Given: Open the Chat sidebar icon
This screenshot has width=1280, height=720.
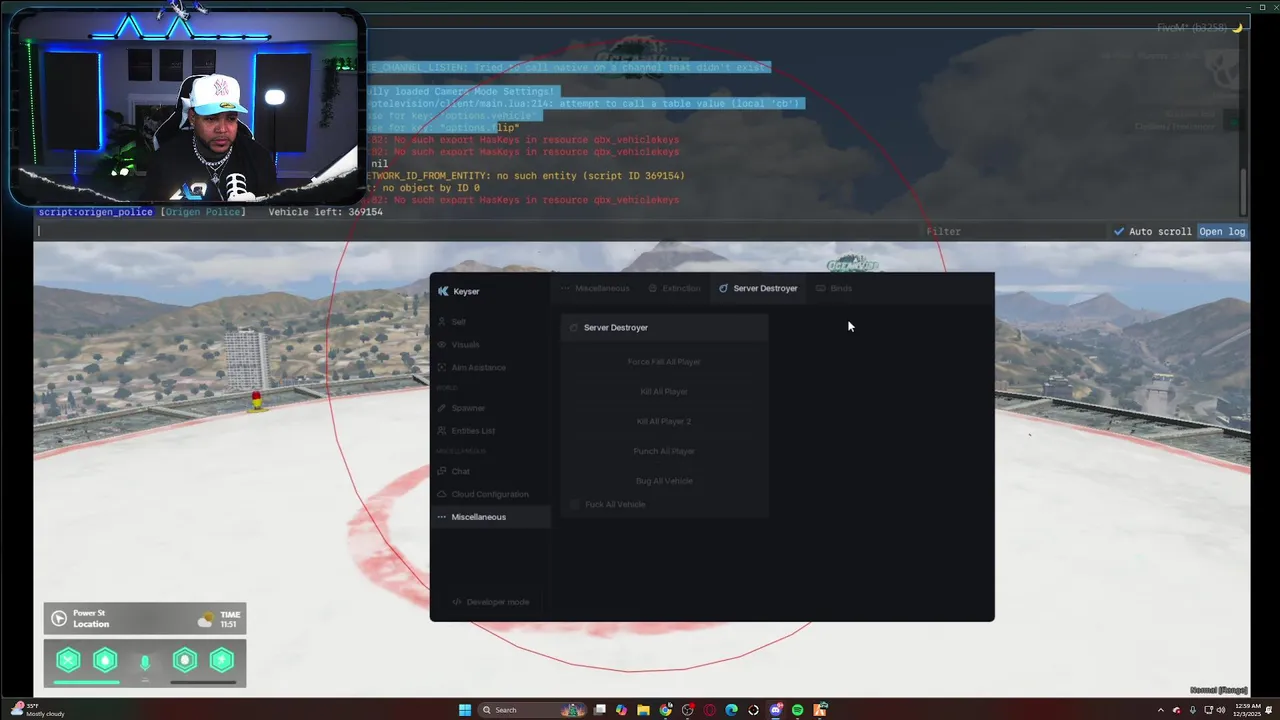Looking at the screenshot, I should (x=442, y=471).
